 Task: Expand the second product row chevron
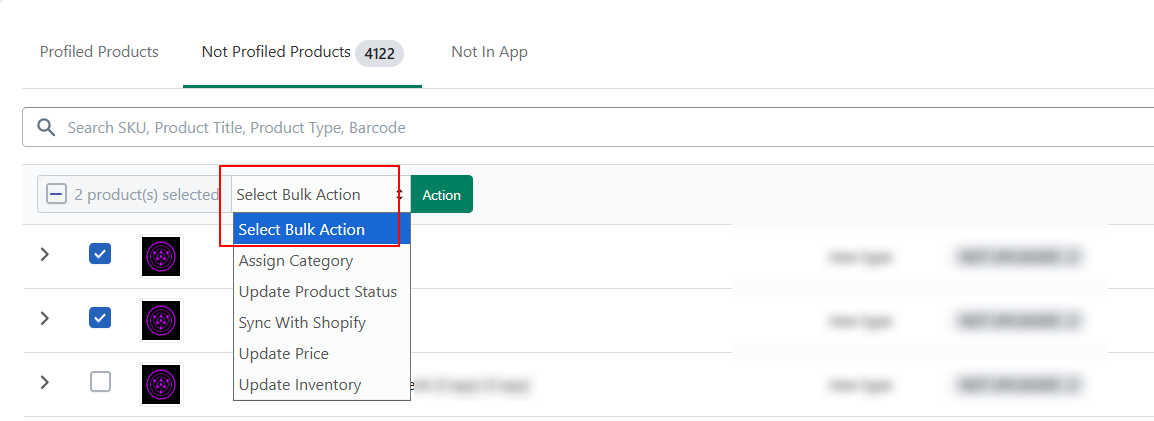45,318
